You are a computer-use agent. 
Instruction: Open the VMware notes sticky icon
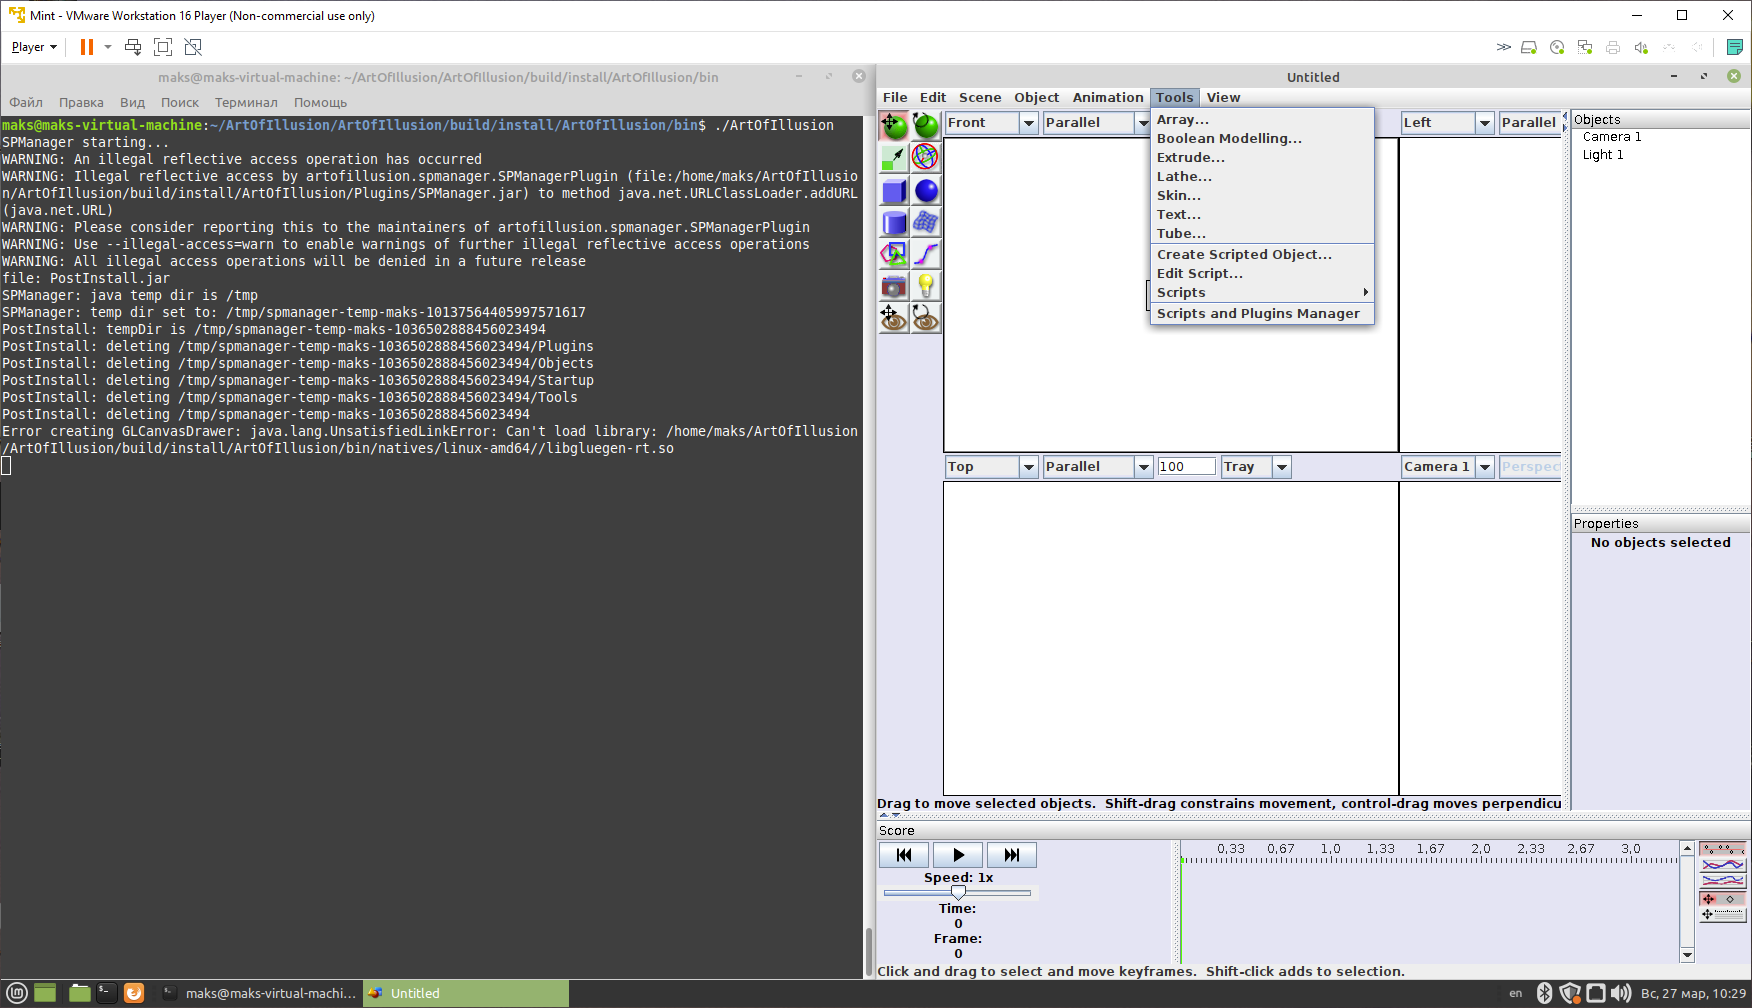[1735, 47]
